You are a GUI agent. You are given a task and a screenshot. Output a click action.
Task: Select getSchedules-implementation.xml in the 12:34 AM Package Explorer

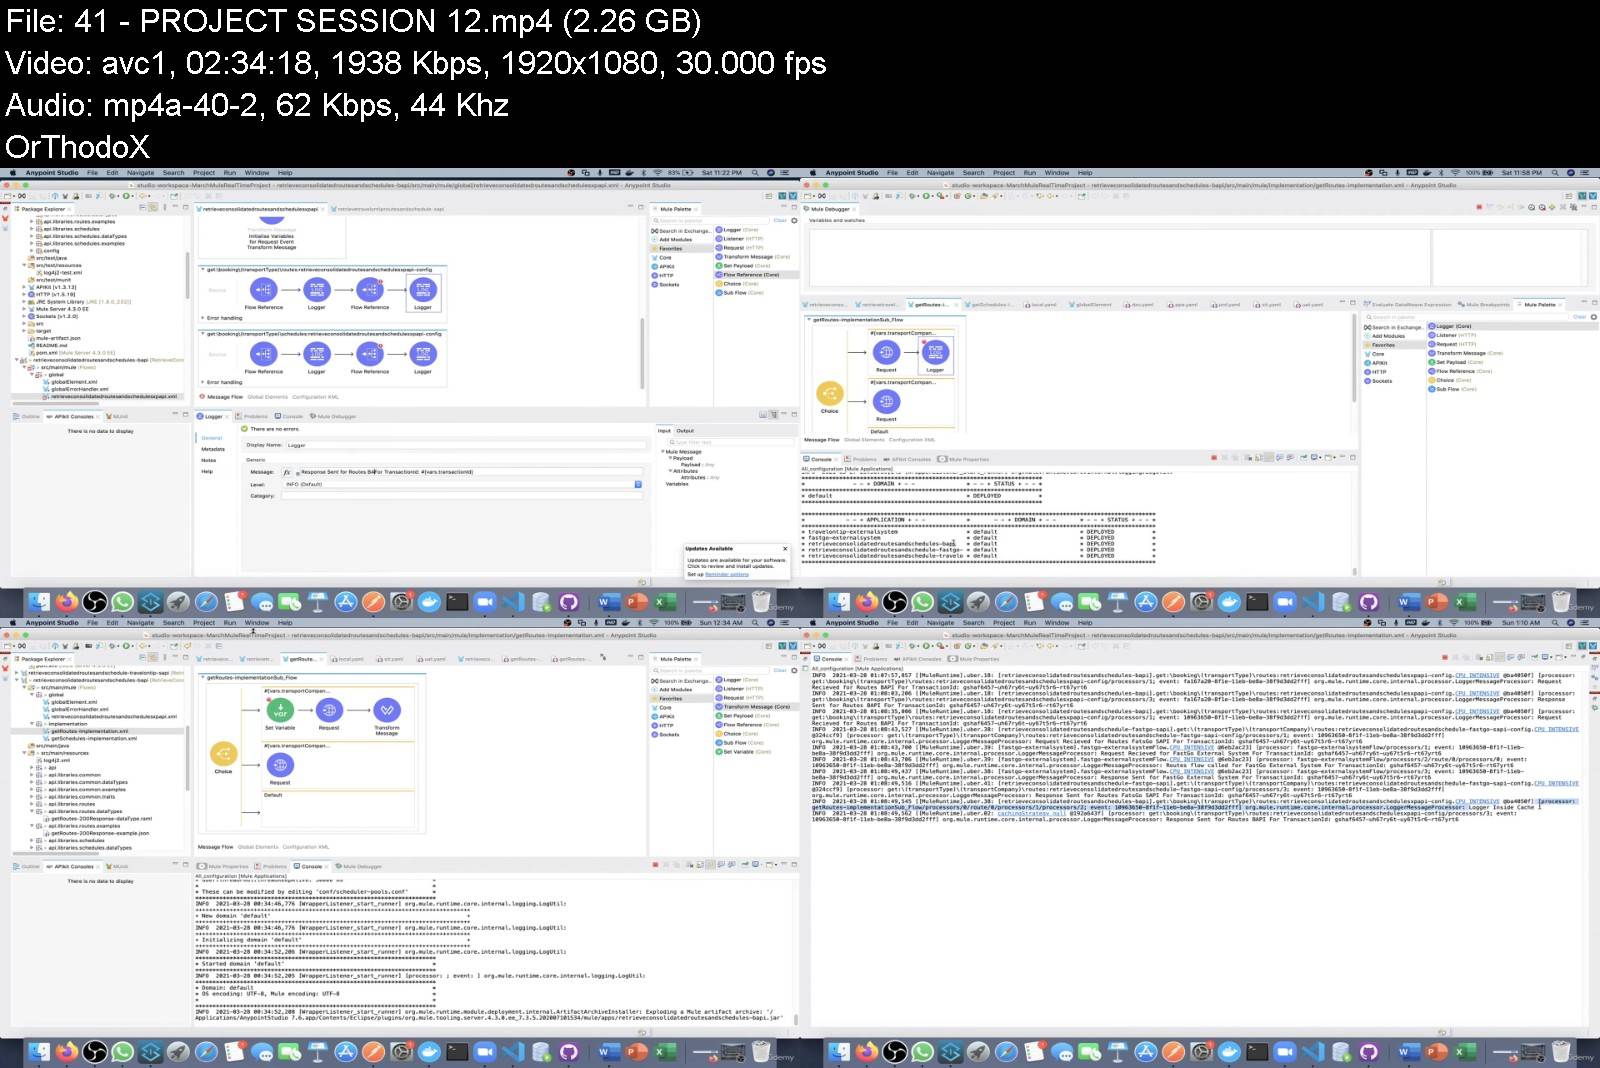(92, 738)
